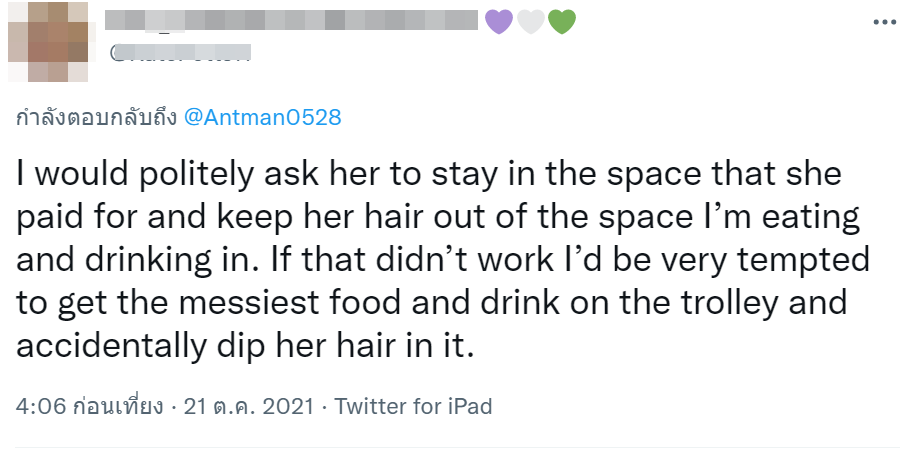The height and width of the screenshot is (456, 905).
Task: Click the divider line below the tweet
Action: tap(452, 447)
